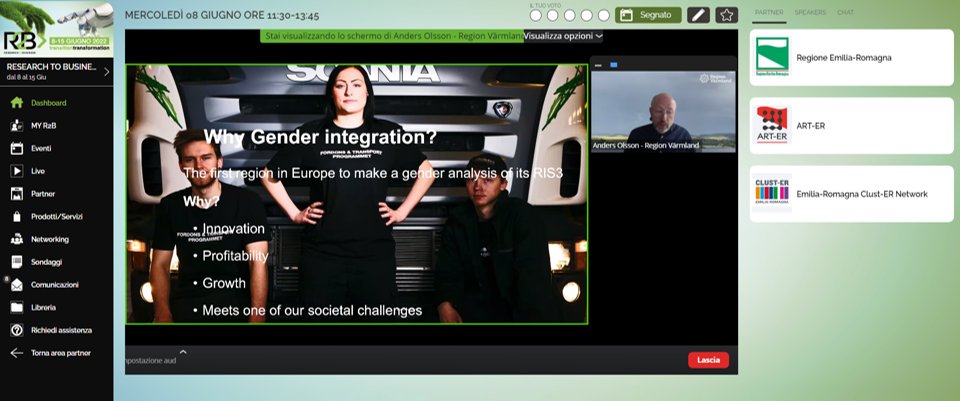Click the blue view-mode icon on video panel

613,65
